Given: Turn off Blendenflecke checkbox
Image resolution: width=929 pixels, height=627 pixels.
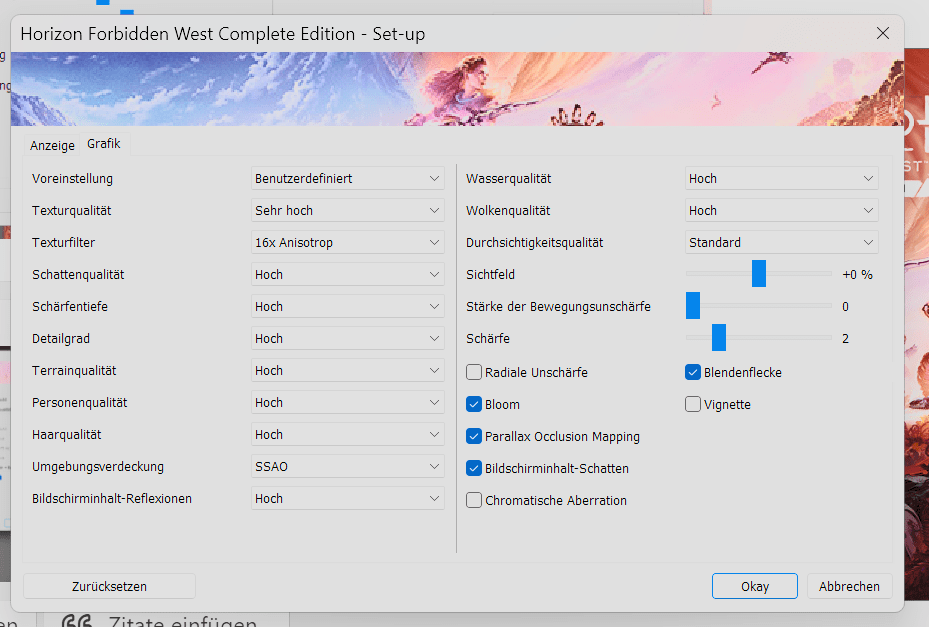Looking at the screenshot, I should [x=693, y=373].
